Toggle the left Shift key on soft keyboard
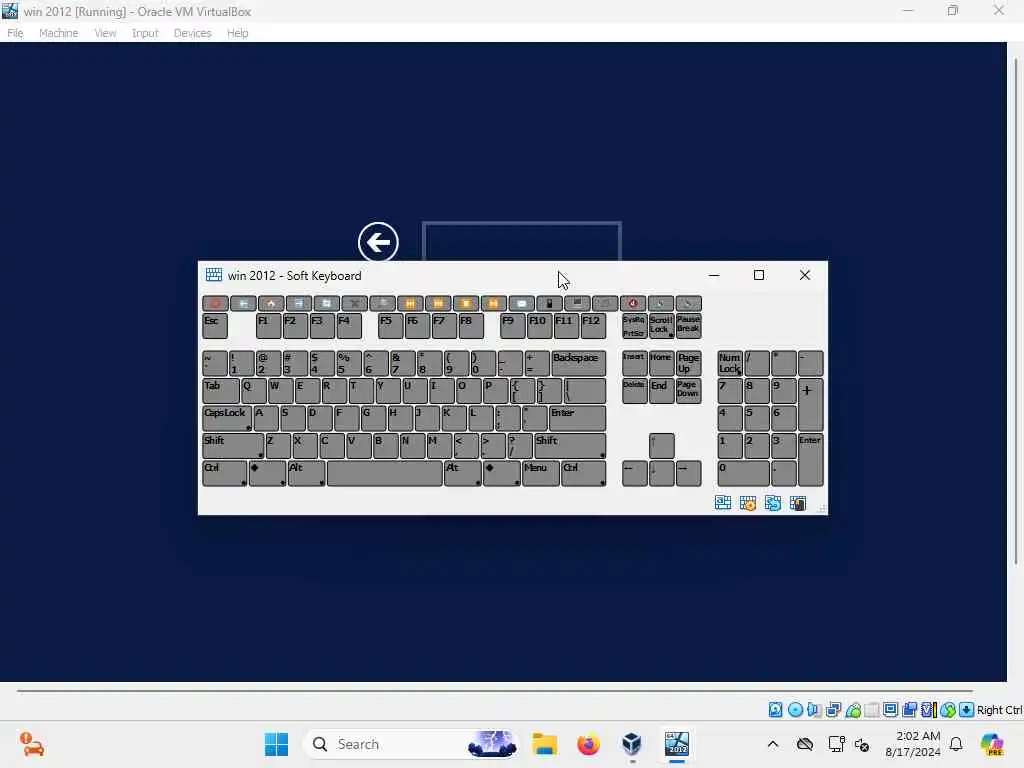 tap(232, 445)
